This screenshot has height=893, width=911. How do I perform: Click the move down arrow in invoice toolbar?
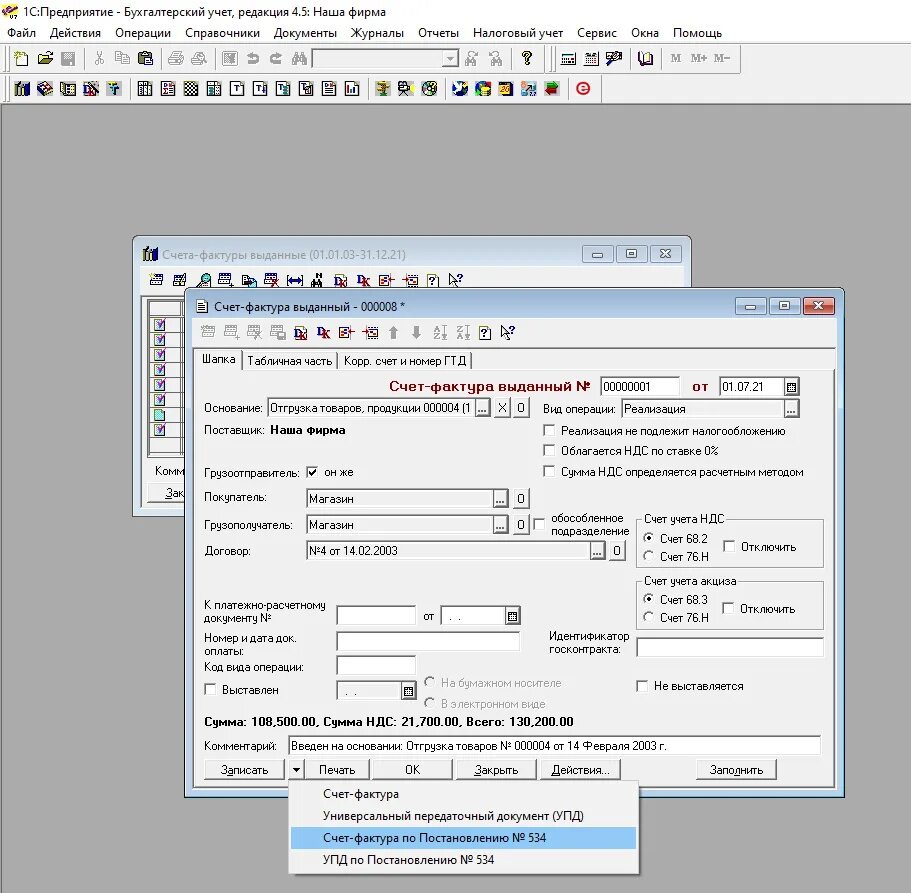pos(416,332)
